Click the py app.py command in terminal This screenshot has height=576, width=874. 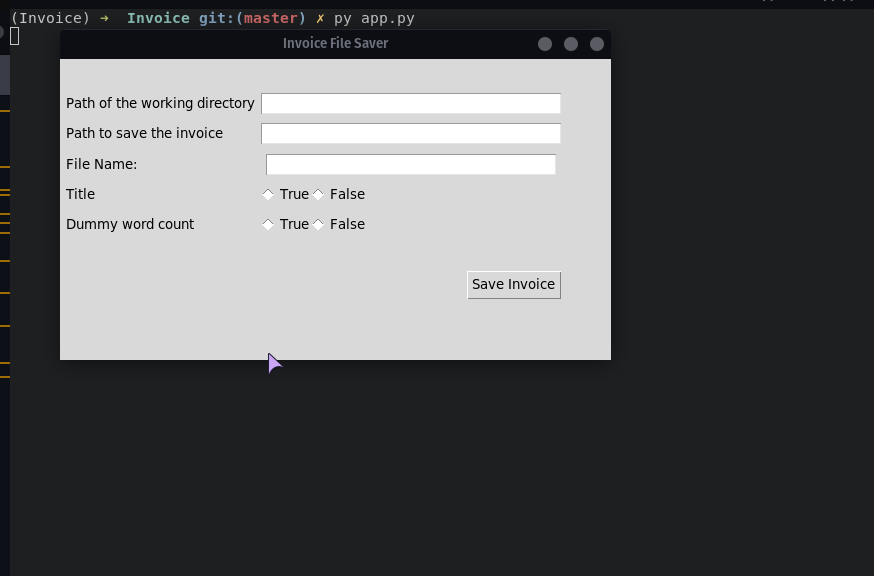pyautogui.click(x=374, y=18)
